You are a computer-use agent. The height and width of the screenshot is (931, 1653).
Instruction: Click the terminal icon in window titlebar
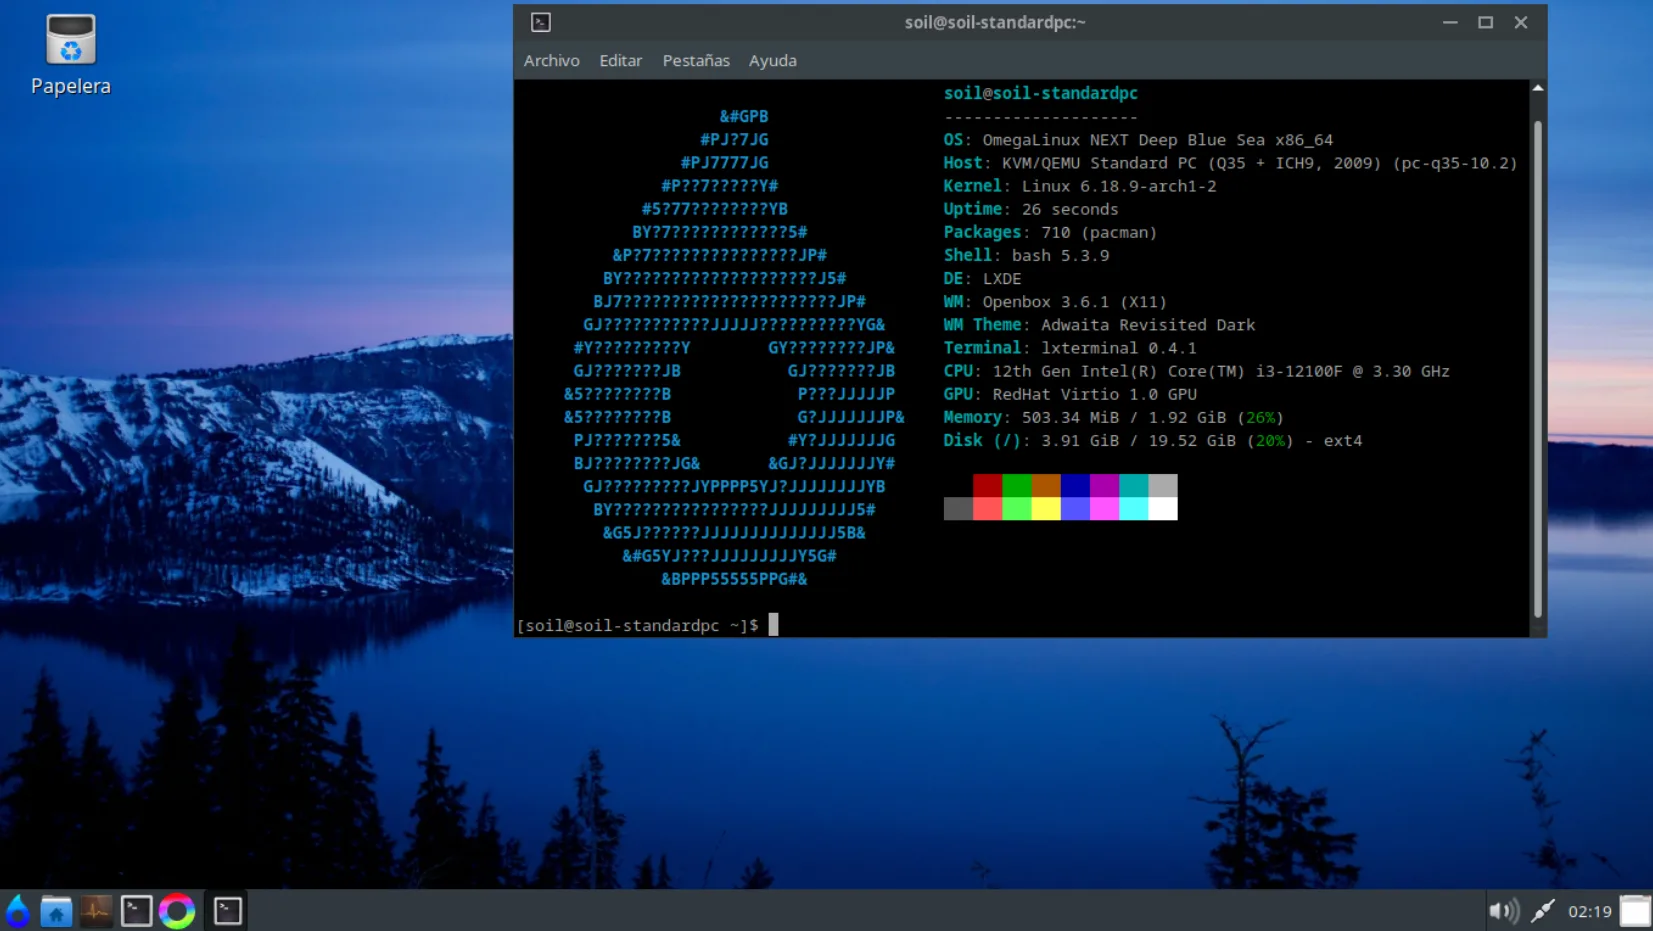(541, 22)
